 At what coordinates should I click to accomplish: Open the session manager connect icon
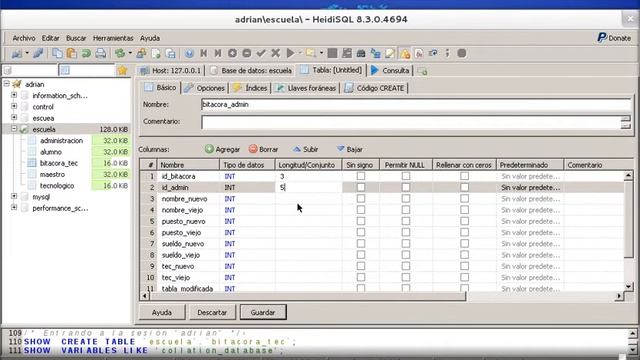click(x=17, y=53)
